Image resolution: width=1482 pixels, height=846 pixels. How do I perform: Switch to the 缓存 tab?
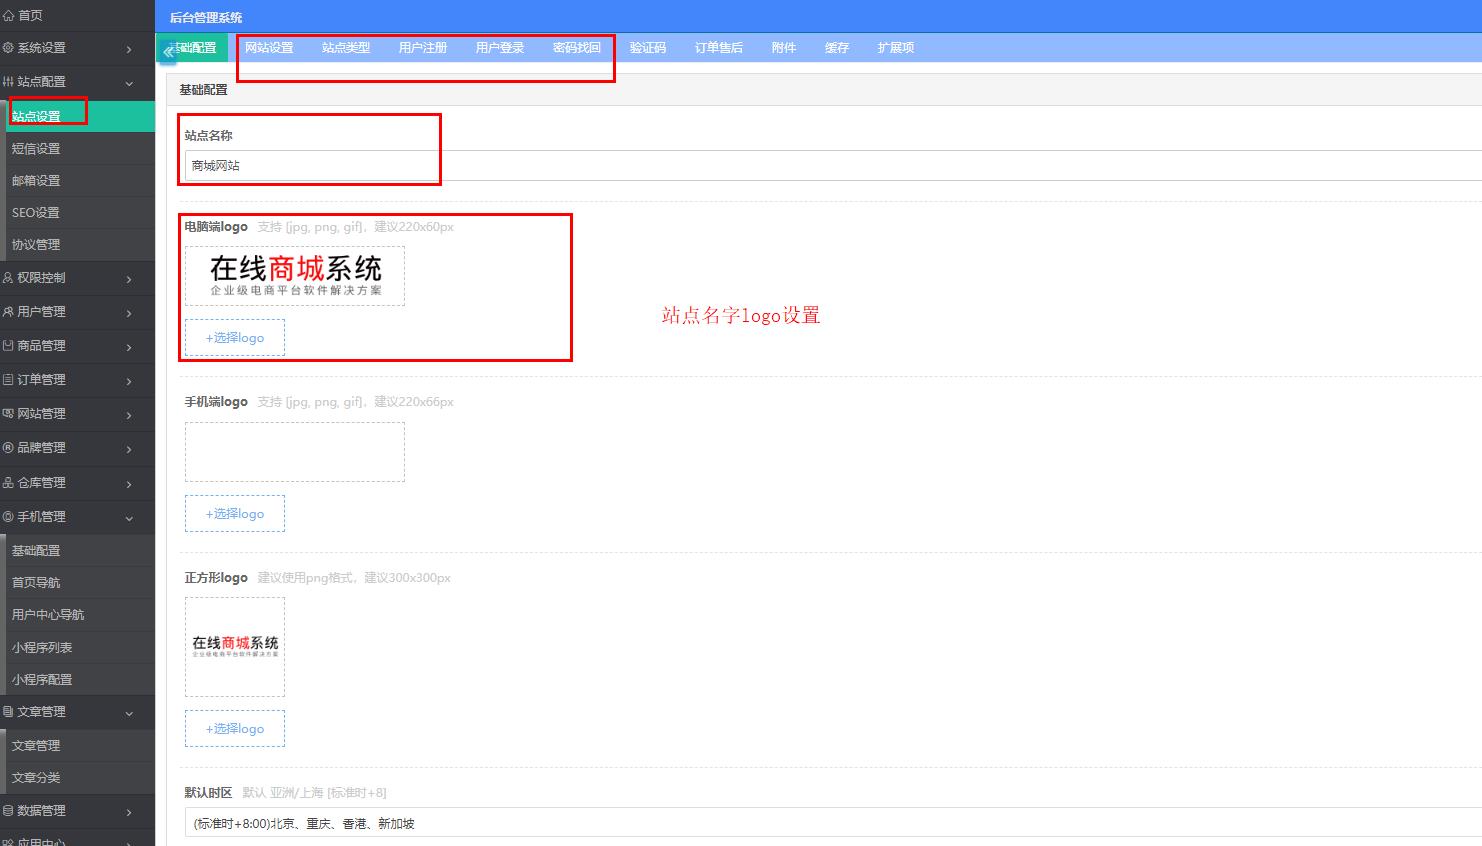tap(837, 48)
